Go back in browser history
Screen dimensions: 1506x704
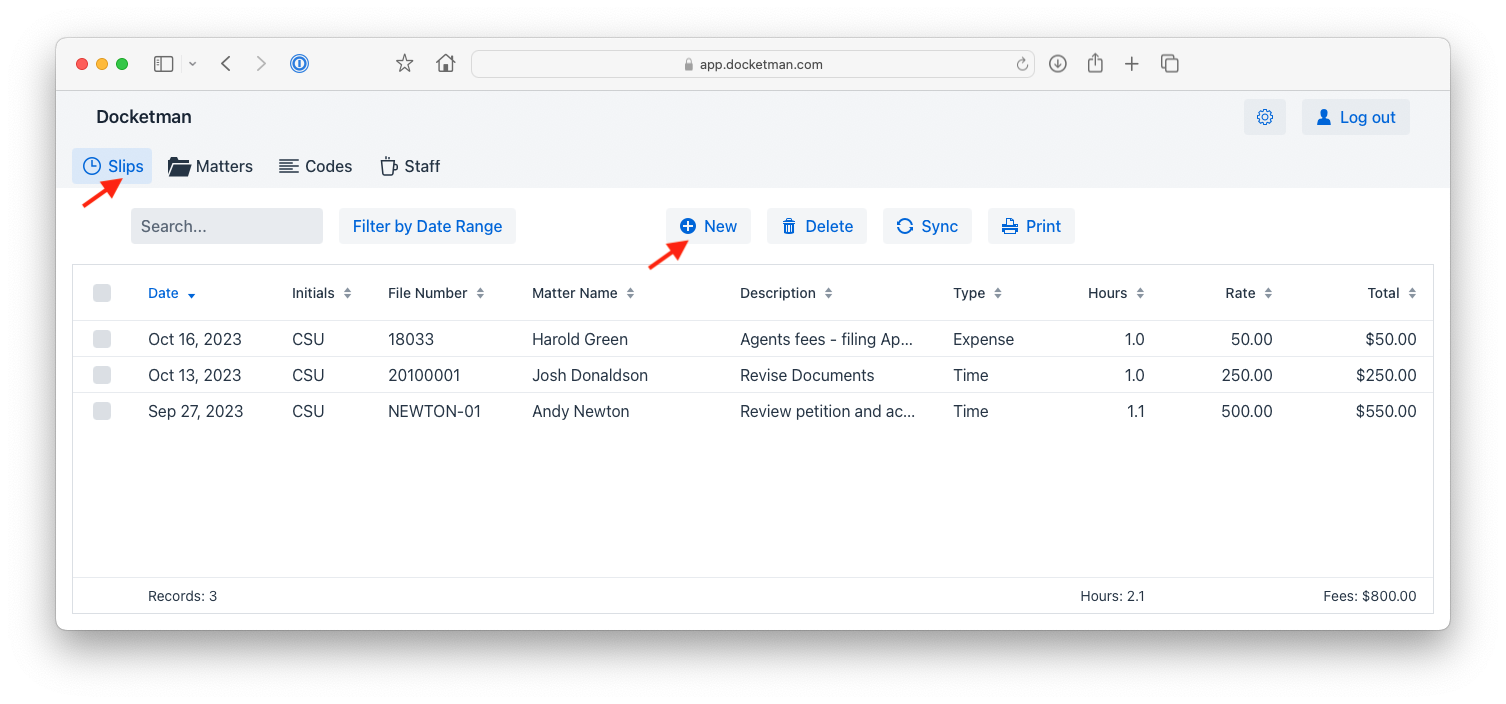tap(226, 64)
